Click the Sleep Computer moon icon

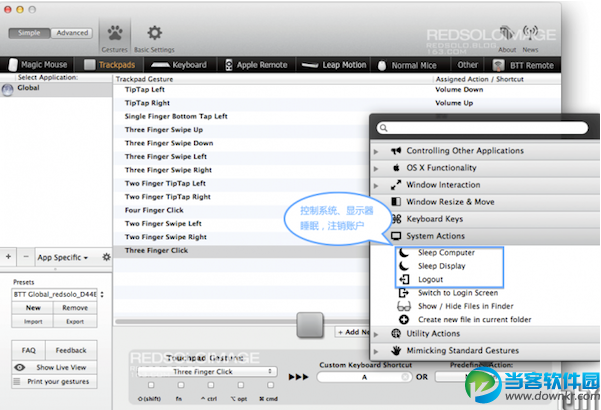coord(404,253)
